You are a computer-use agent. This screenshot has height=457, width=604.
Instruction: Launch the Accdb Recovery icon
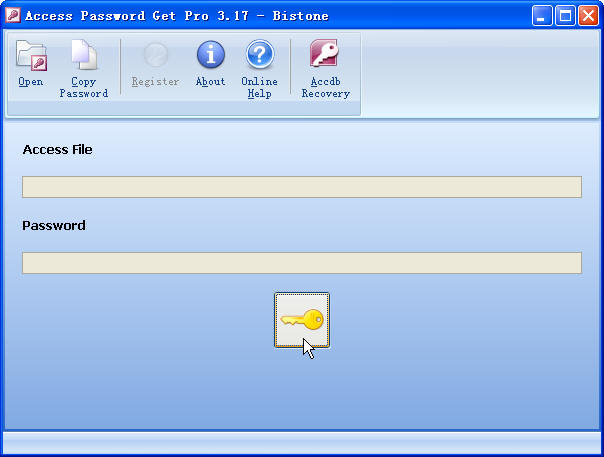(325, 56)
